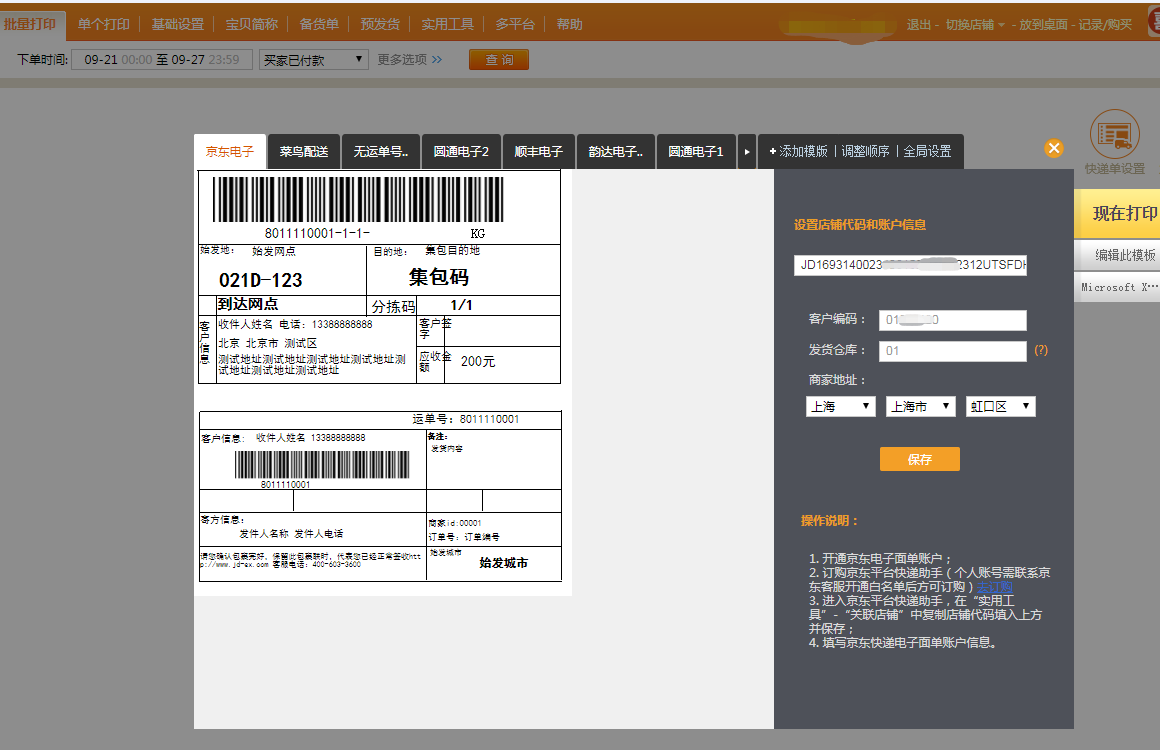This screenshot has width=1160, height=750.
Task: Open the 虹口区 district dropdown
Action: (1000, 407)
